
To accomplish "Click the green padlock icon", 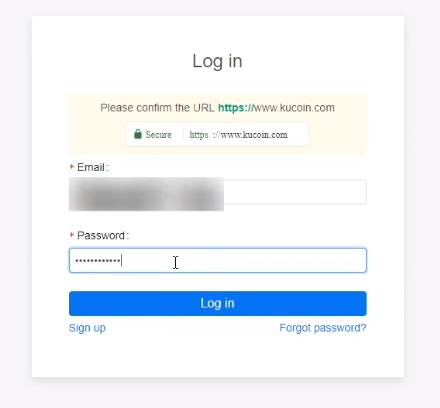I will [138, 134].
